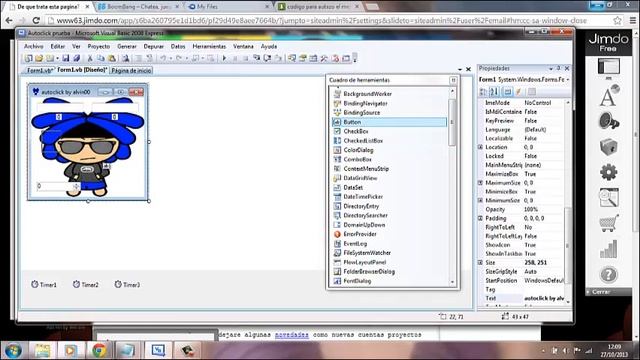The image size is (640, 360).
Task: Show events lightning icon in Propiedades
Action: click(x=518, y=91)
